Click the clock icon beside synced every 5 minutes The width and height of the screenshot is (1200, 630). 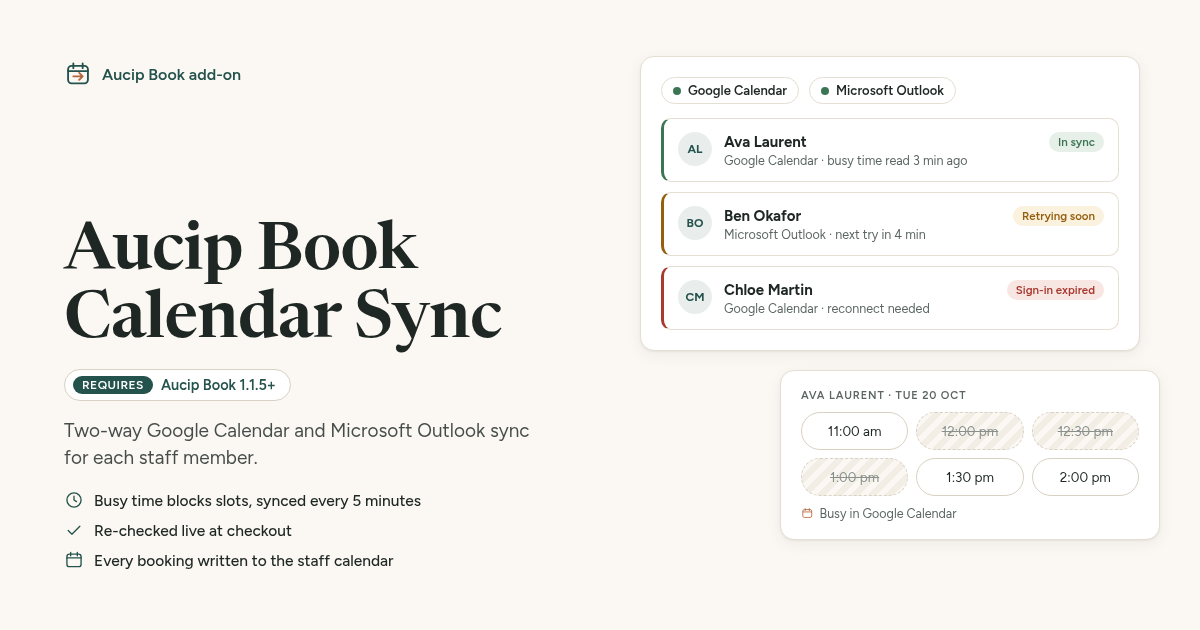tap(74, 500)
